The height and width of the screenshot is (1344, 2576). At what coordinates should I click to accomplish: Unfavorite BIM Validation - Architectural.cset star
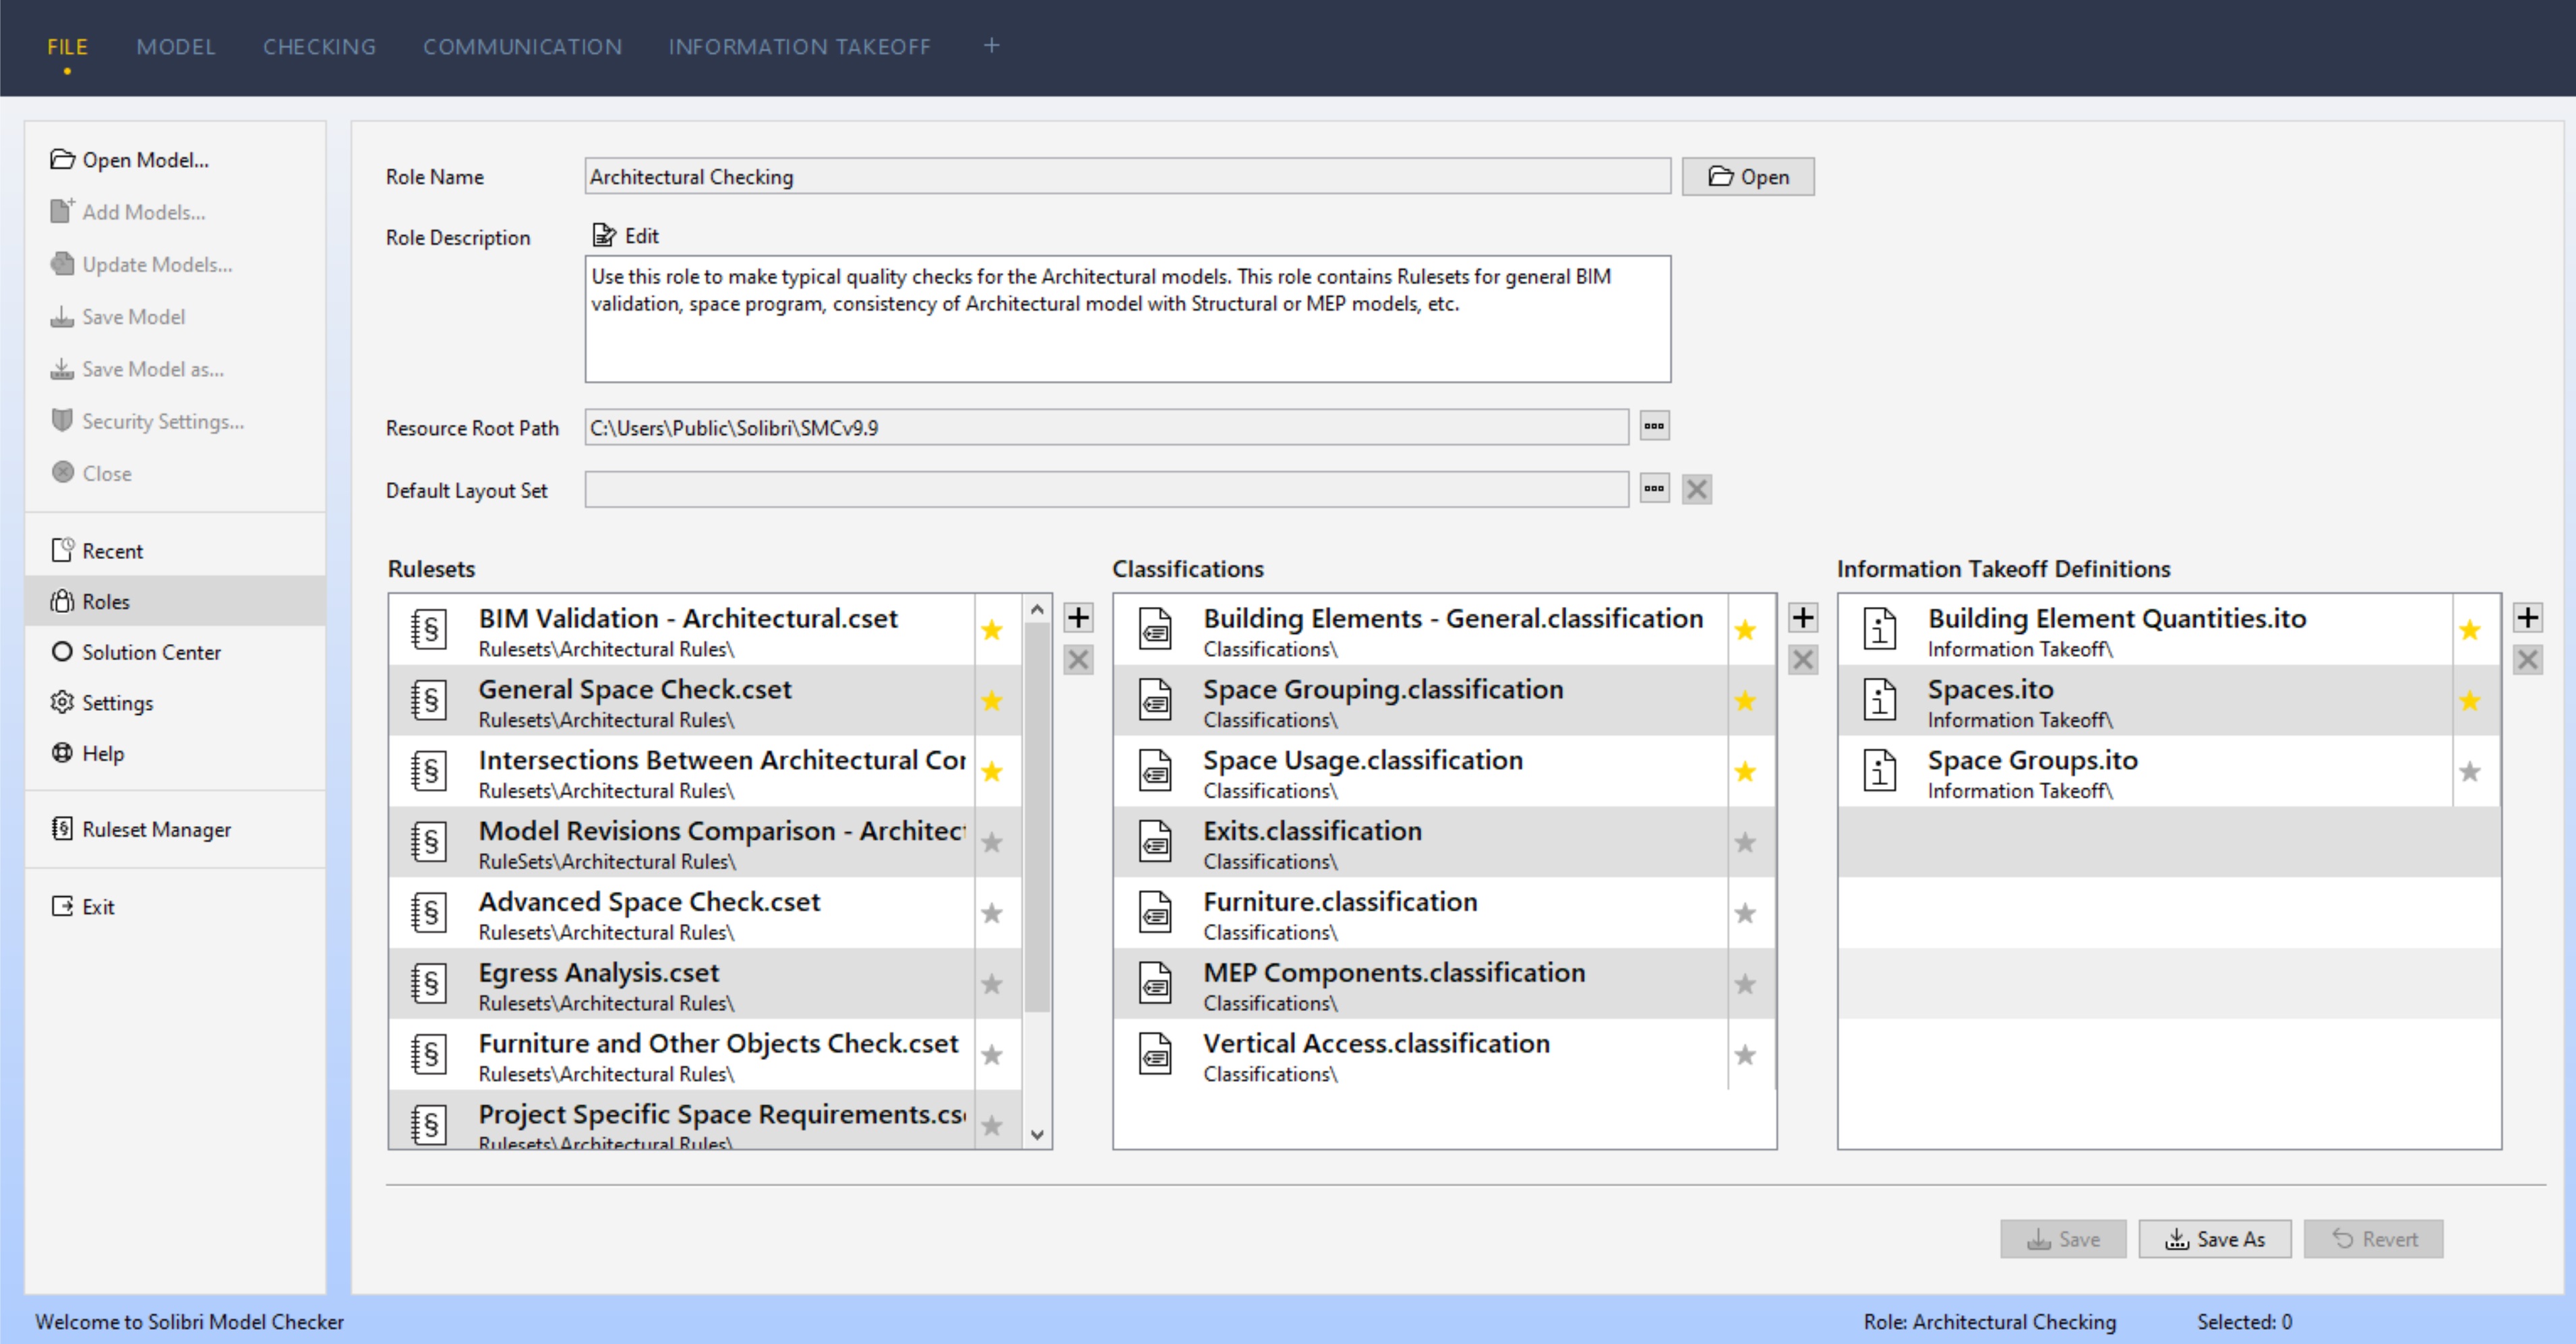point(992,630)
